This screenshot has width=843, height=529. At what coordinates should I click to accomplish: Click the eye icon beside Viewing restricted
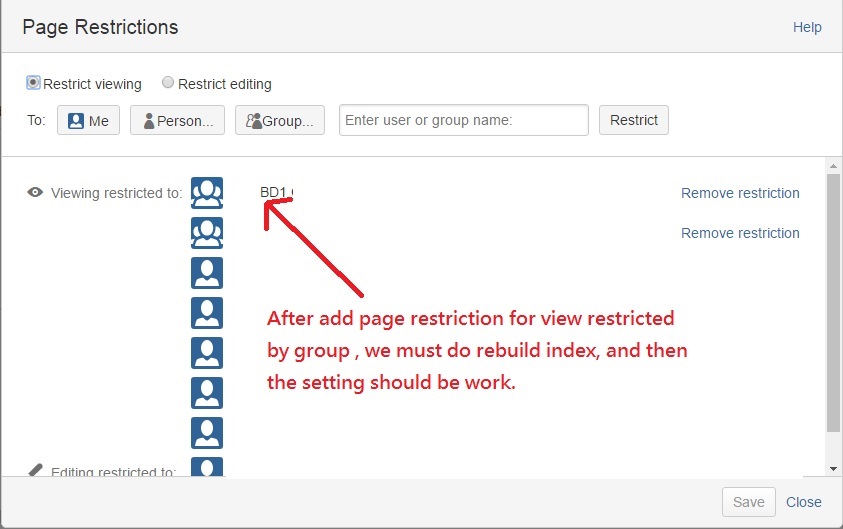(35, 192)
